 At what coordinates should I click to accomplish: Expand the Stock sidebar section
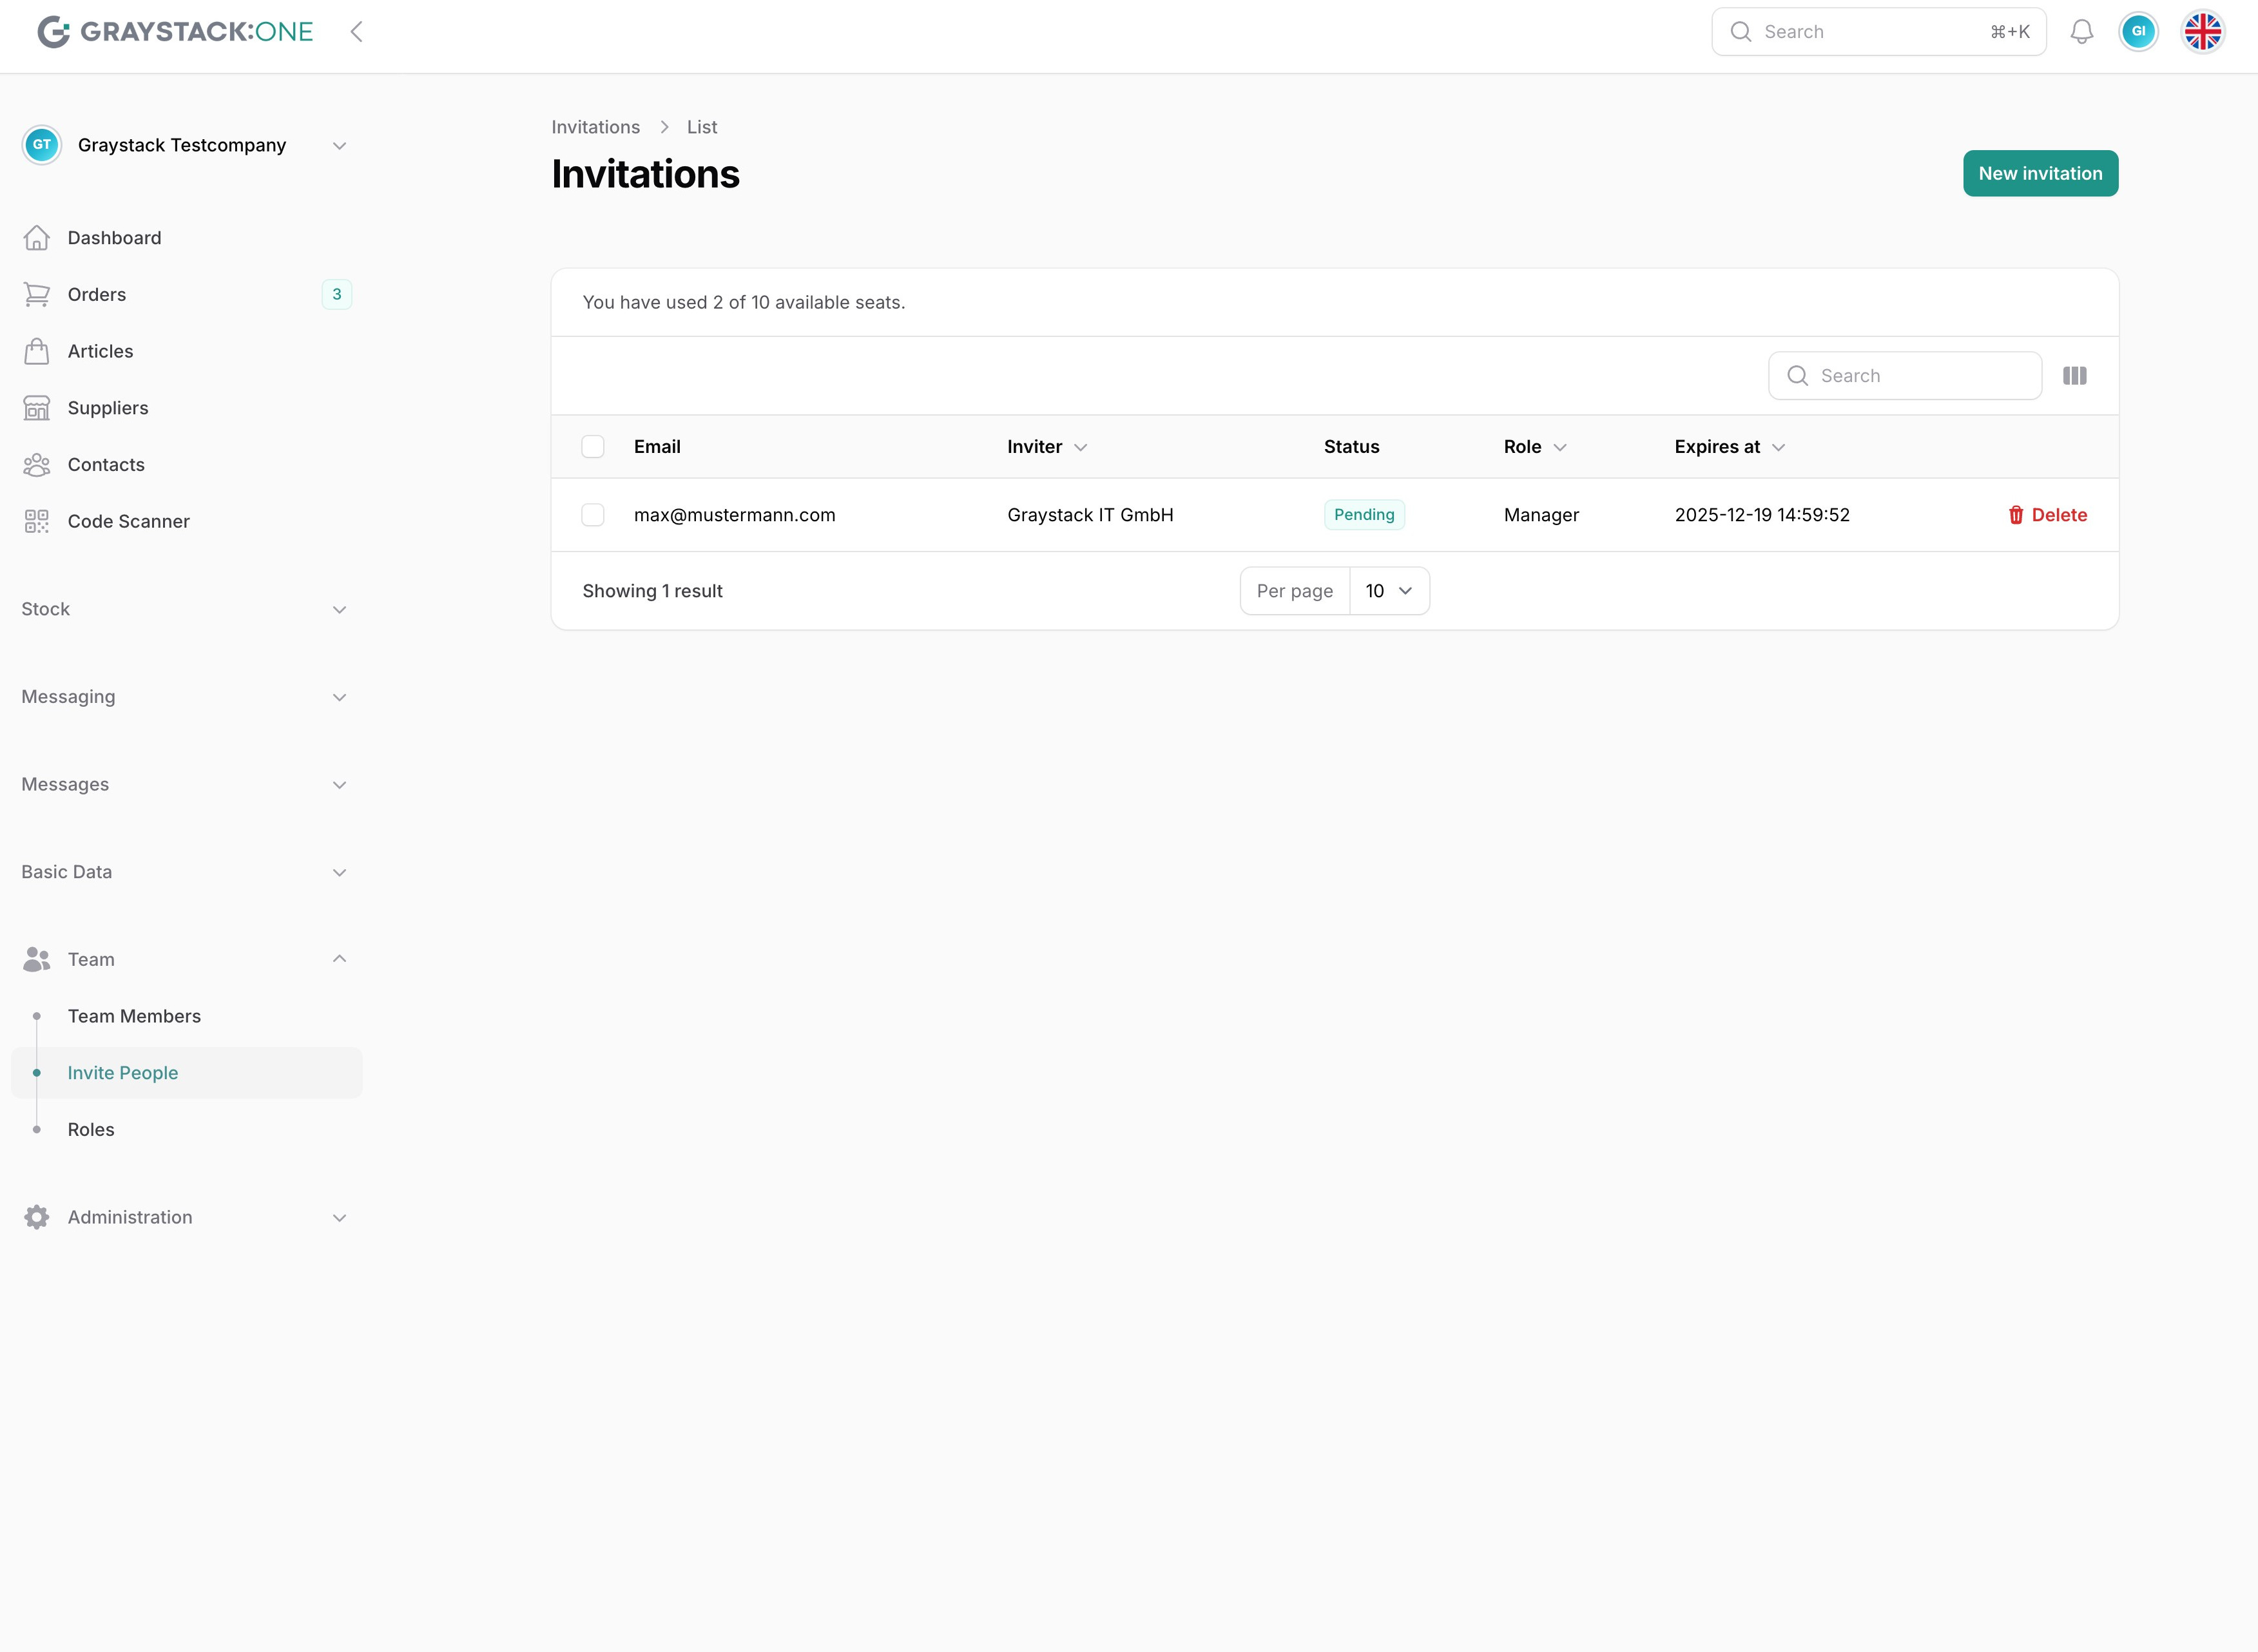coord(186,609)
